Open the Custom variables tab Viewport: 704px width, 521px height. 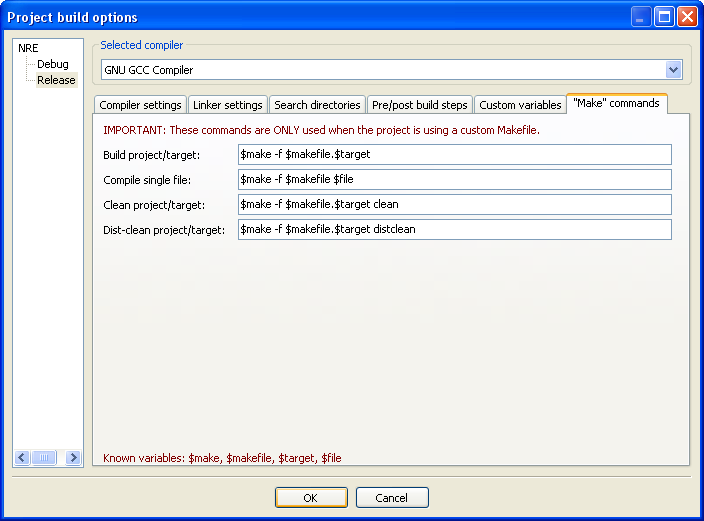point(520,105)
